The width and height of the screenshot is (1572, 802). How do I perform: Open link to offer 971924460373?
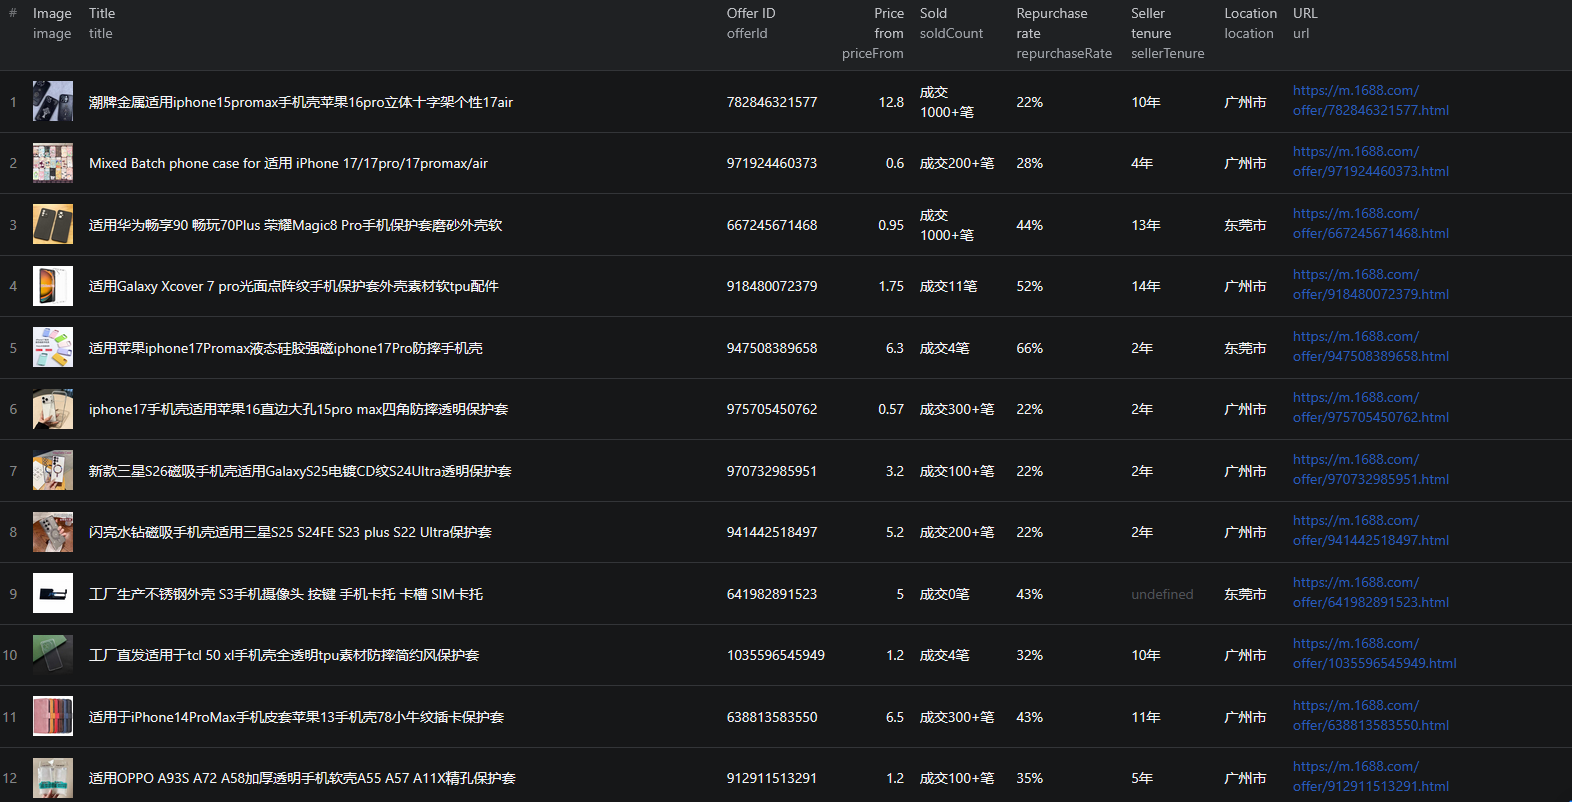(1370, 162)
